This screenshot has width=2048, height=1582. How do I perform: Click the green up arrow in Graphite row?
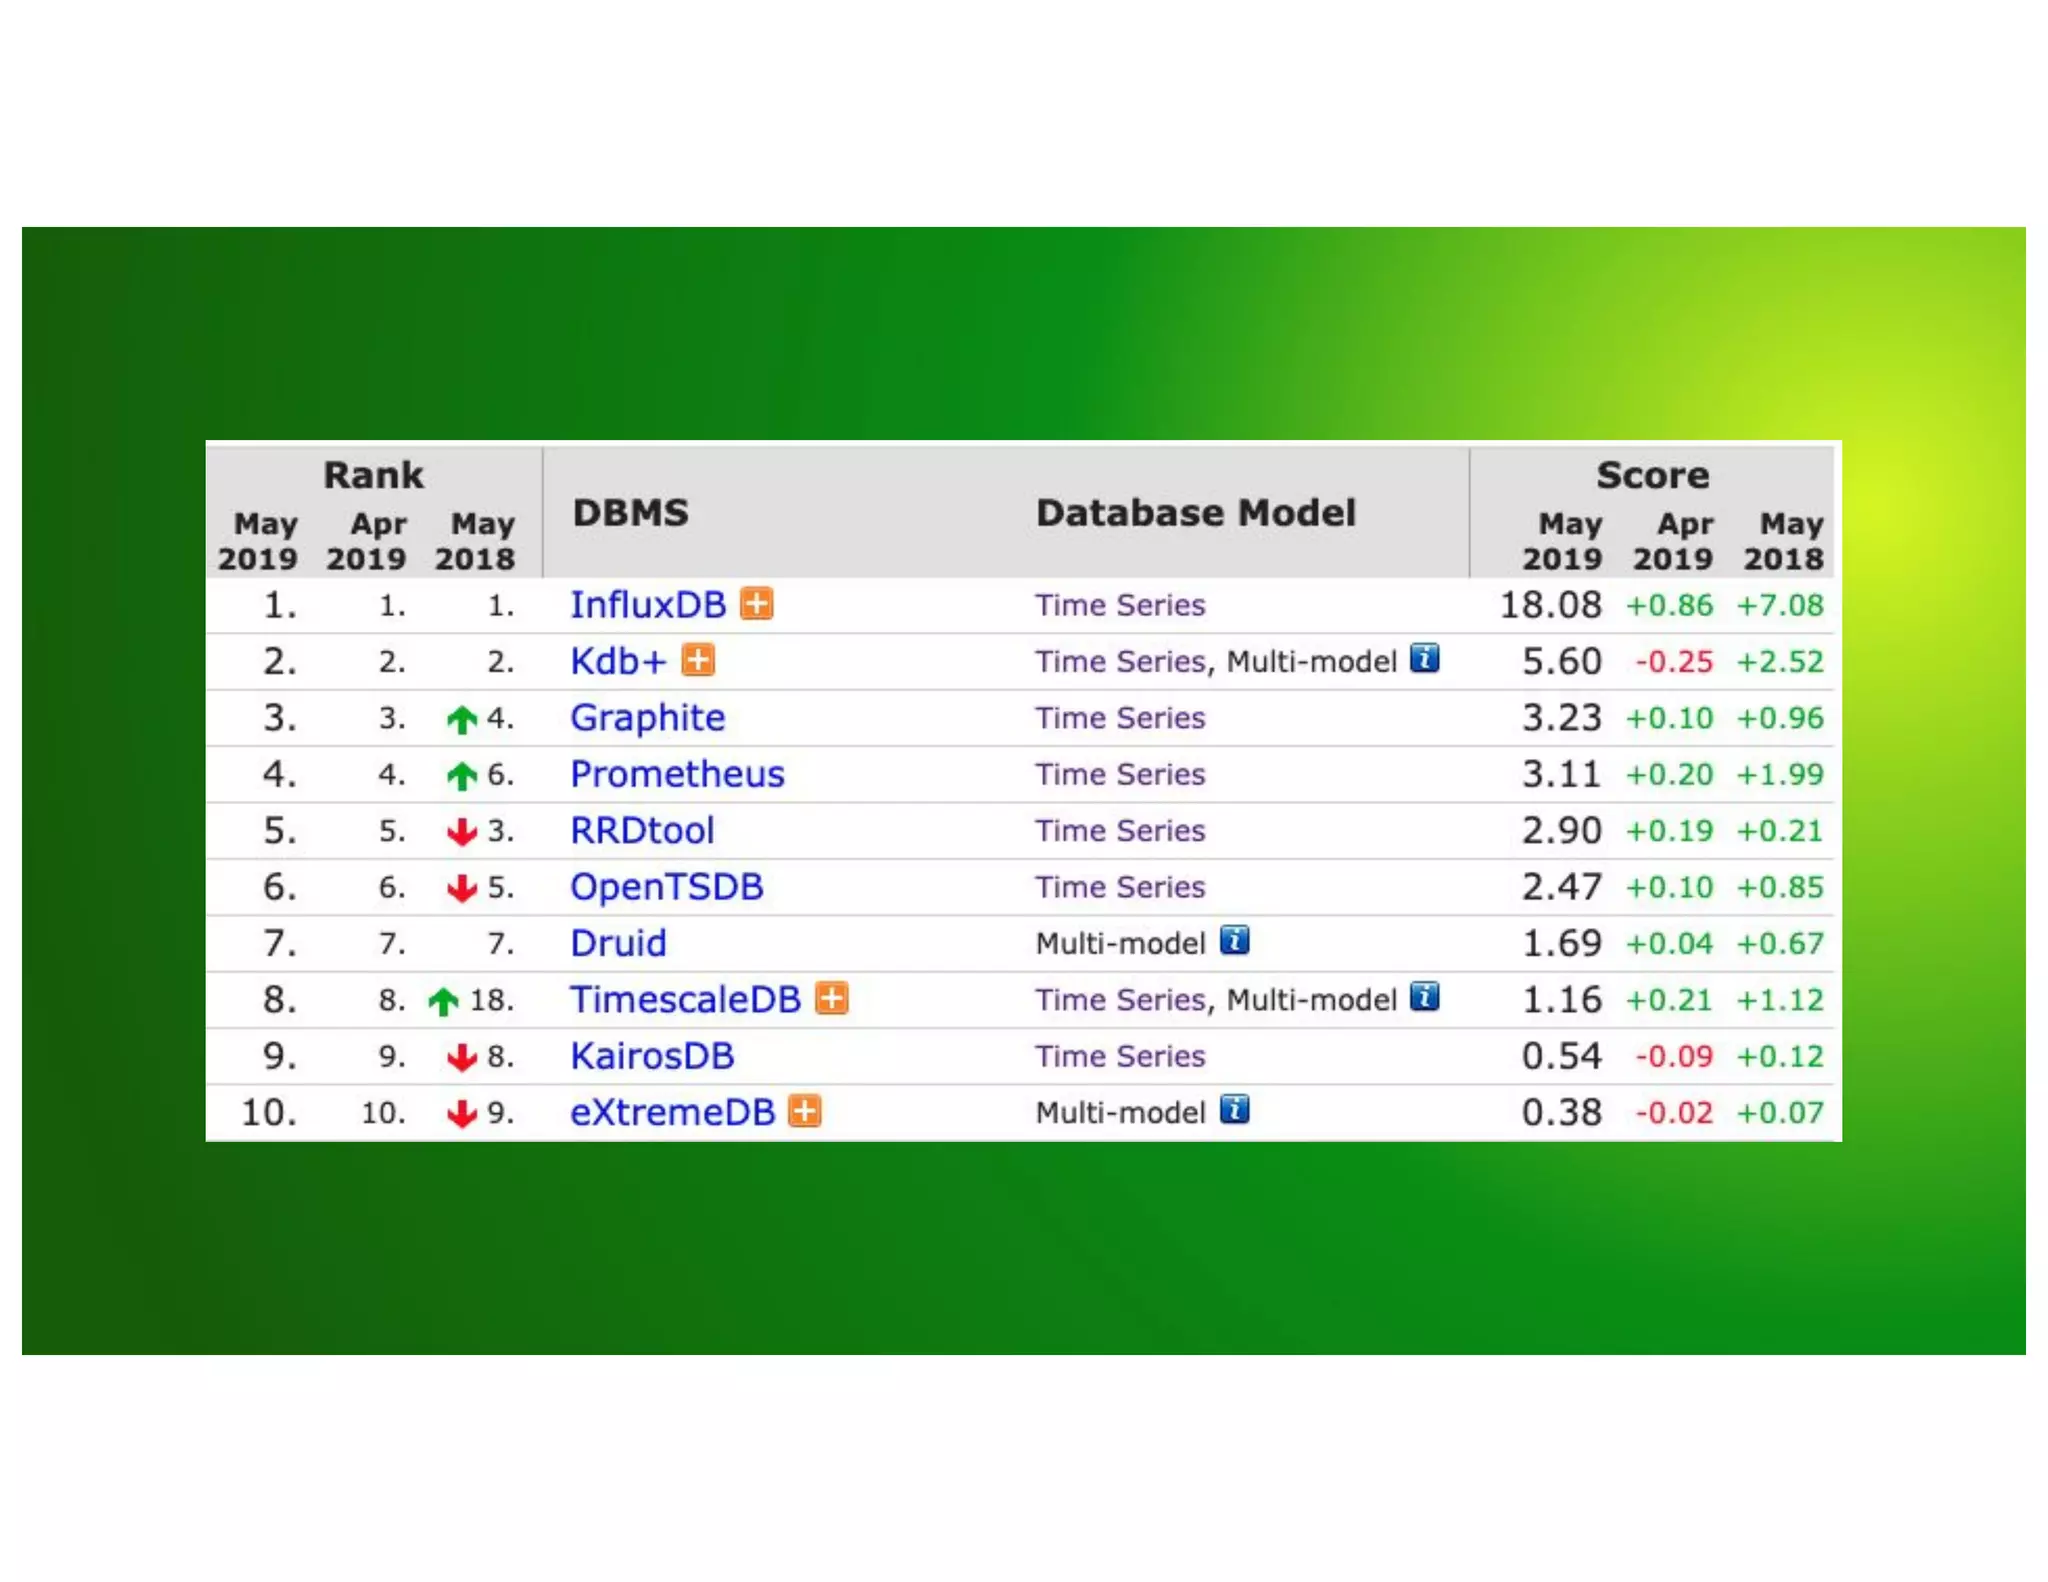(461, 719)
